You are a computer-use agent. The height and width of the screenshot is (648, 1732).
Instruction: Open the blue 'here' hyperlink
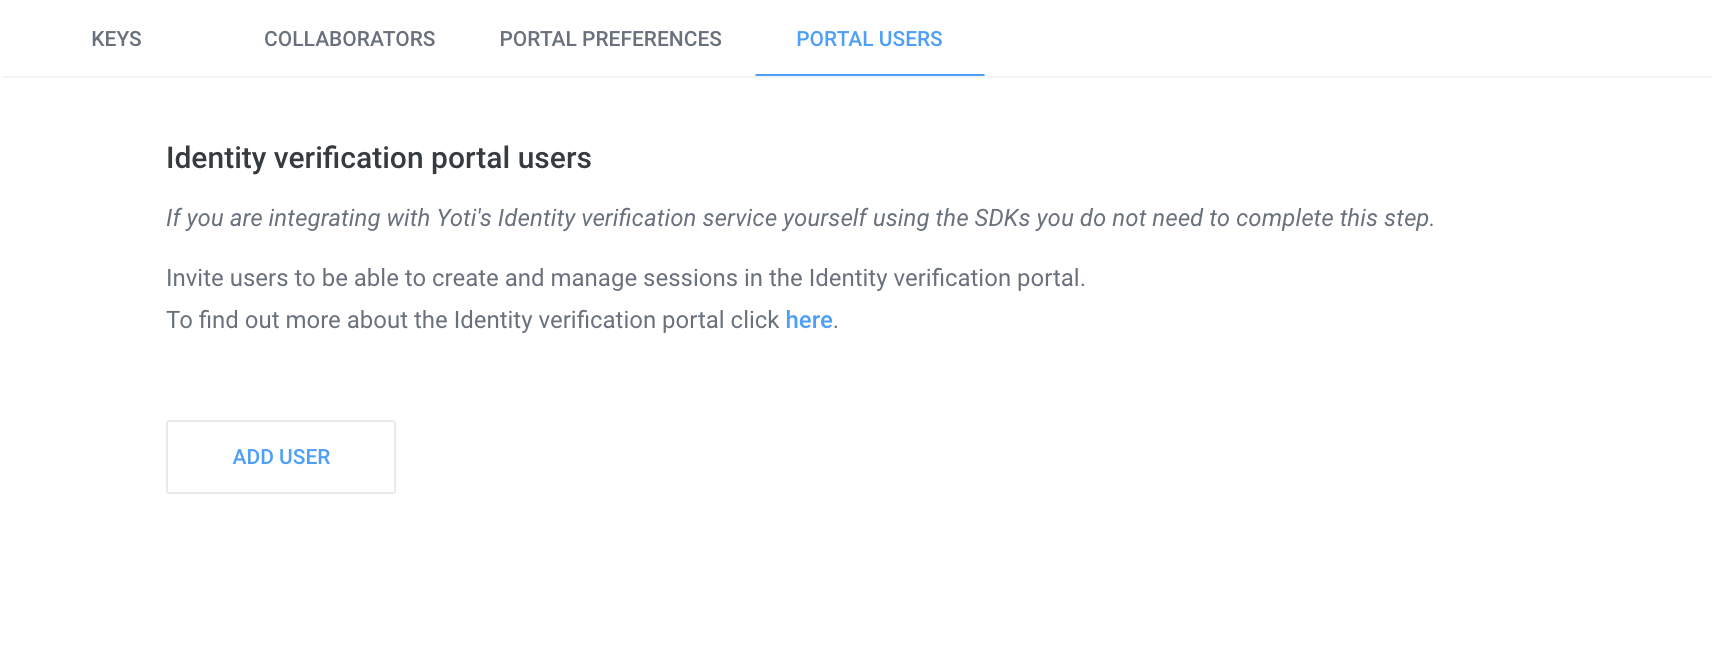[808, 320]
